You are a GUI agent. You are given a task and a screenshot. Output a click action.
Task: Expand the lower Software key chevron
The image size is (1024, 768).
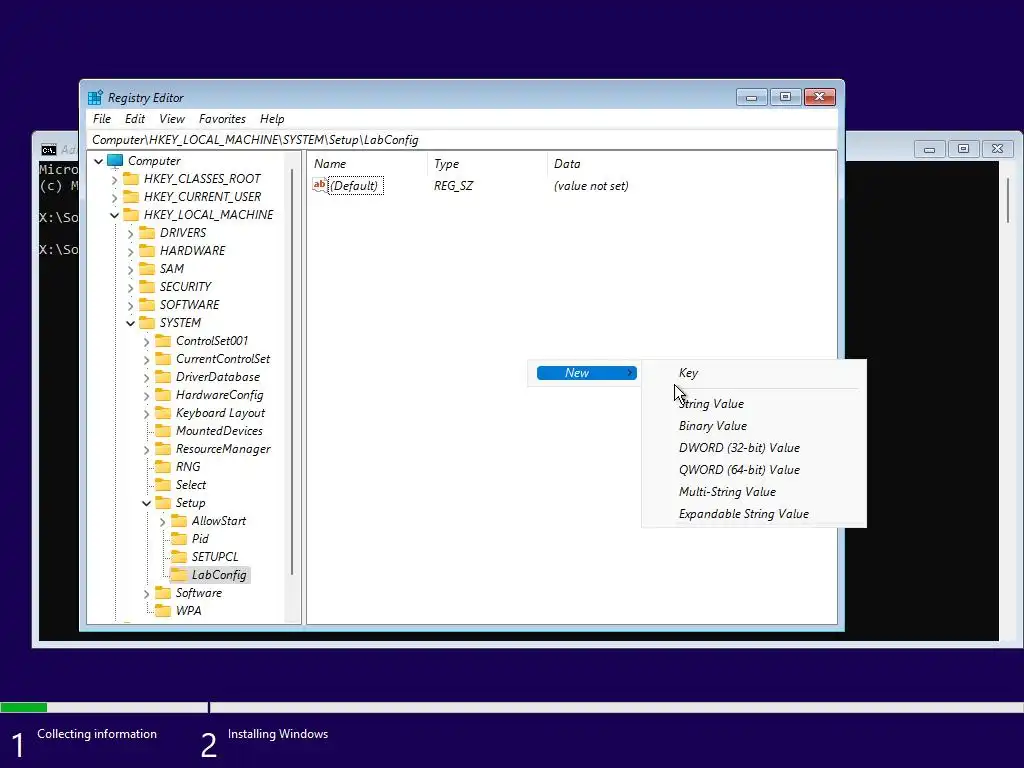(146, 594)
